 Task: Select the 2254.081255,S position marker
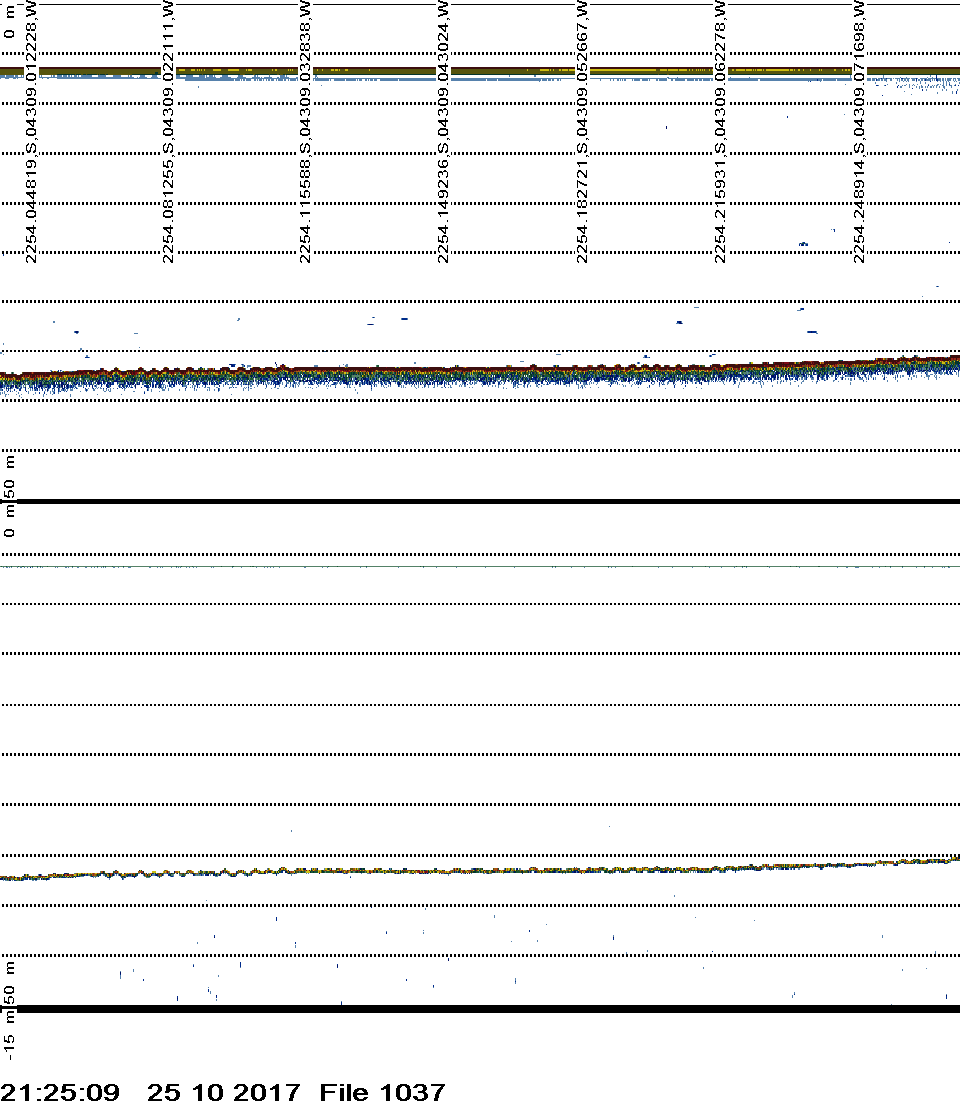coord(169,132)
